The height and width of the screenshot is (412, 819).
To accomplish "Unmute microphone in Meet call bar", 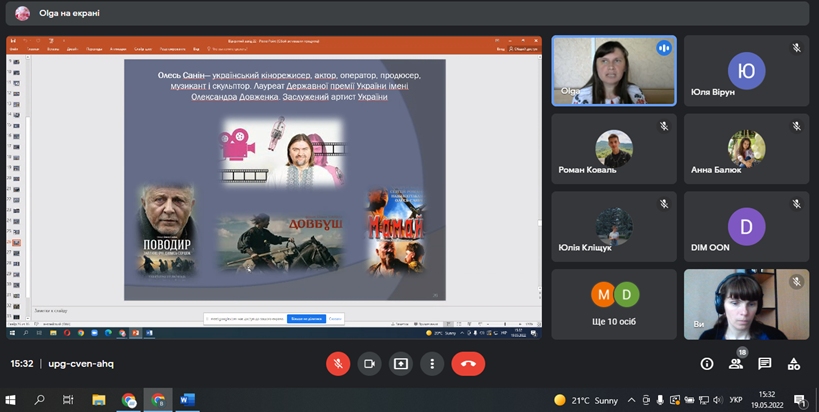I will pyautogui.click(x=338, y=364).
